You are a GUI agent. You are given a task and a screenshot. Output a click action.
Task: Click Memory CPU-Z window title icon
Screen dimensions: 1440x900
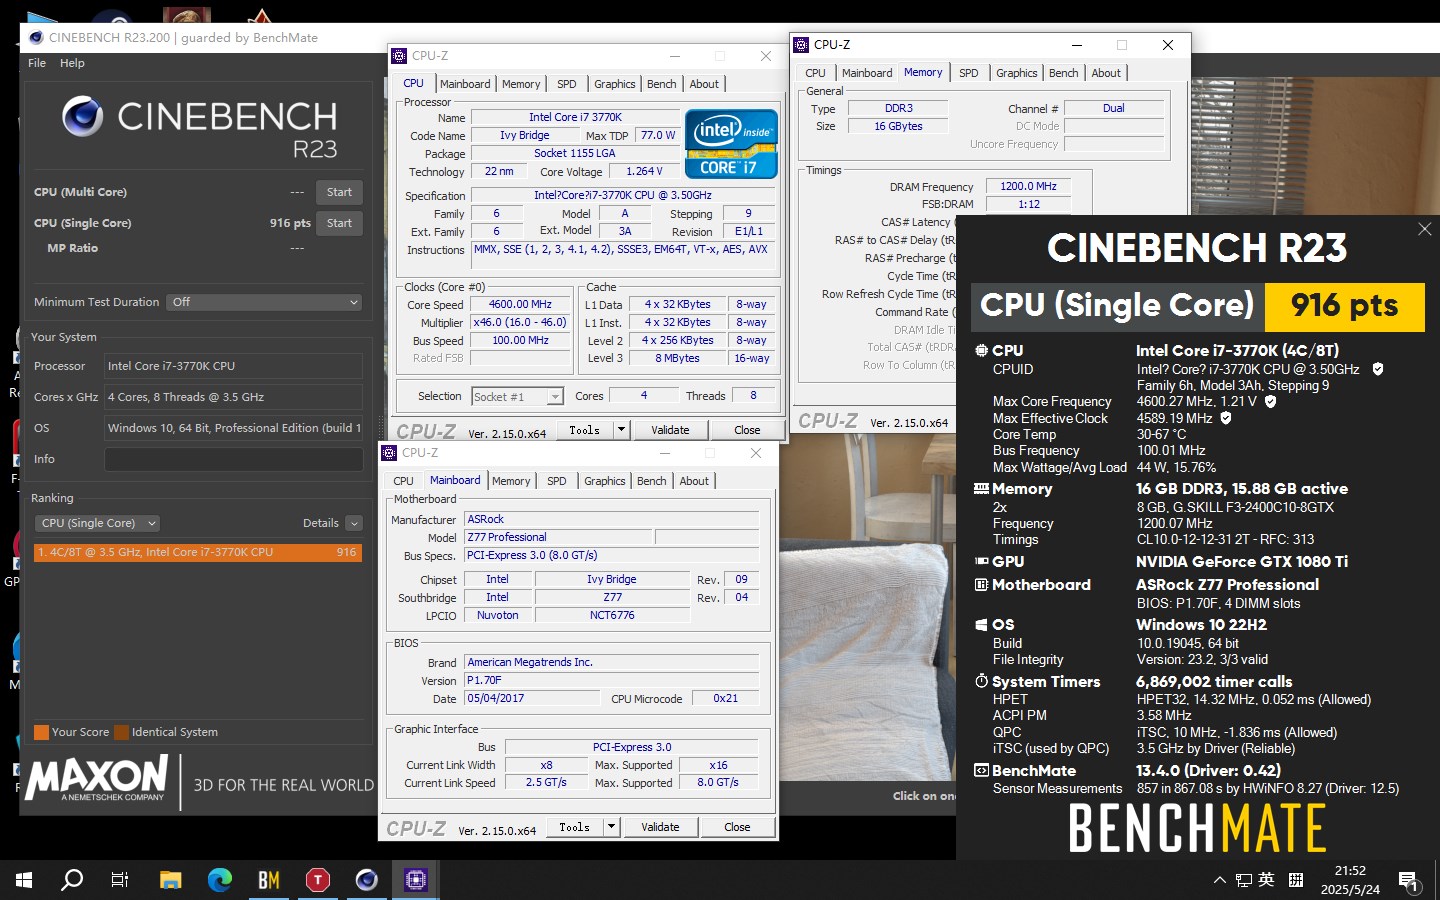(x=801, y=45)
